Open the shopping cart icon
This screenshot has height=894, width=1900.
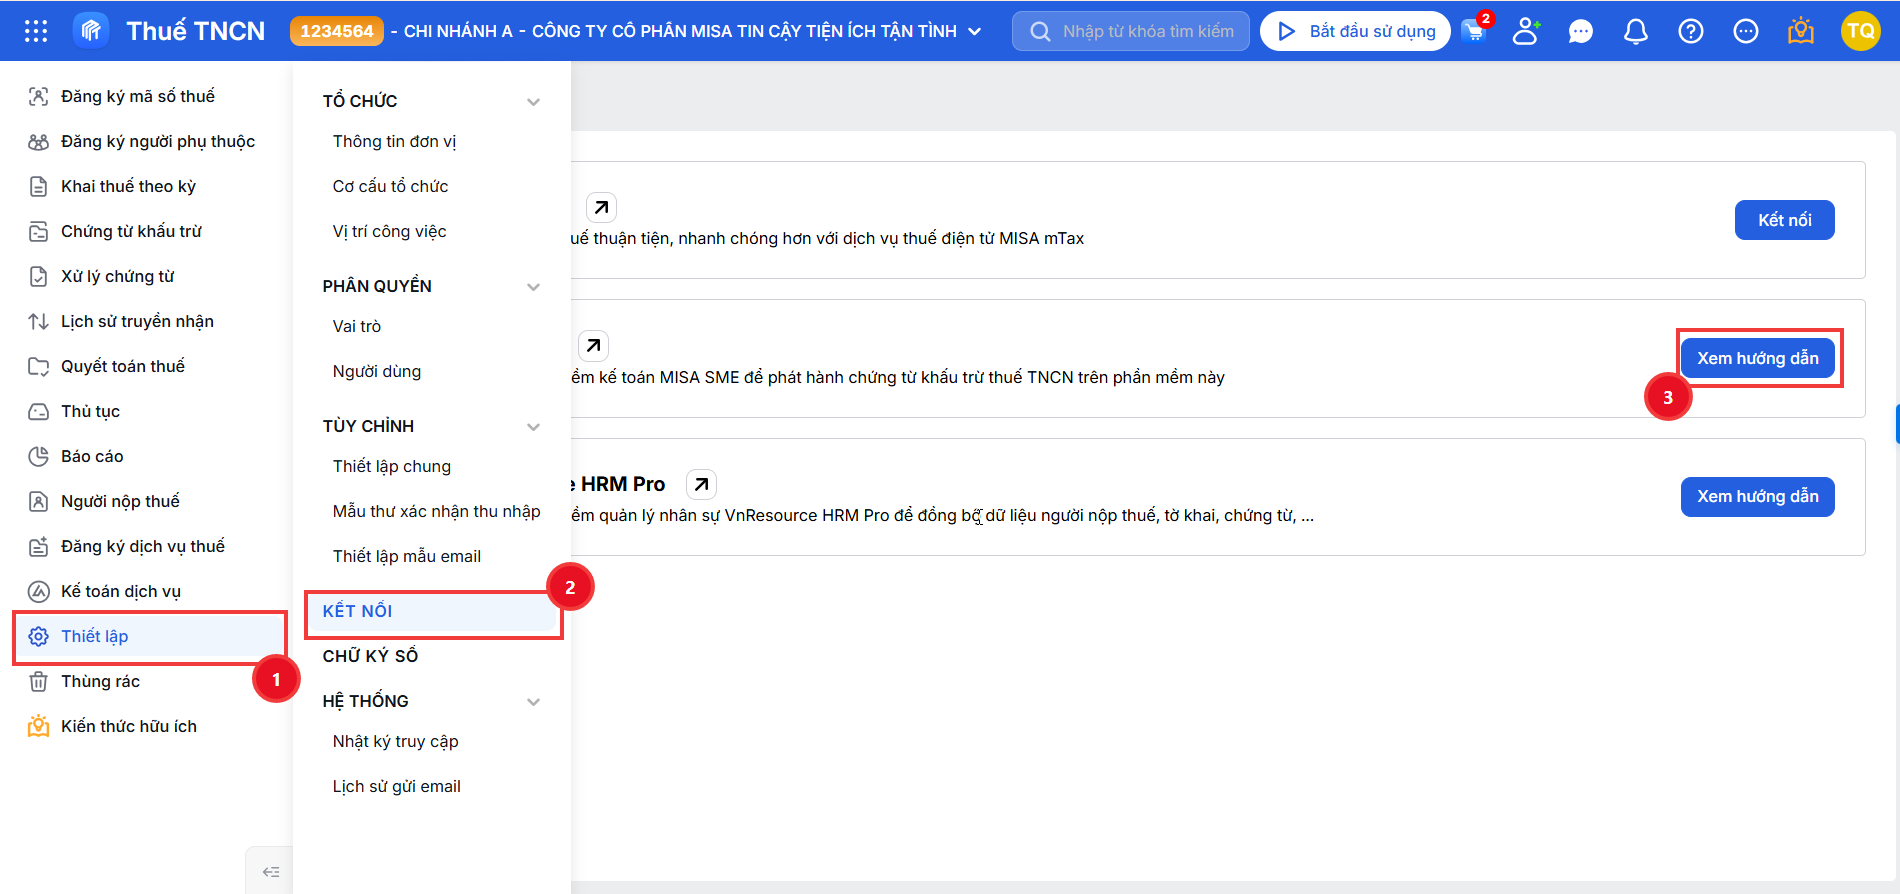pyautogui.click(x=1474, y=31)
